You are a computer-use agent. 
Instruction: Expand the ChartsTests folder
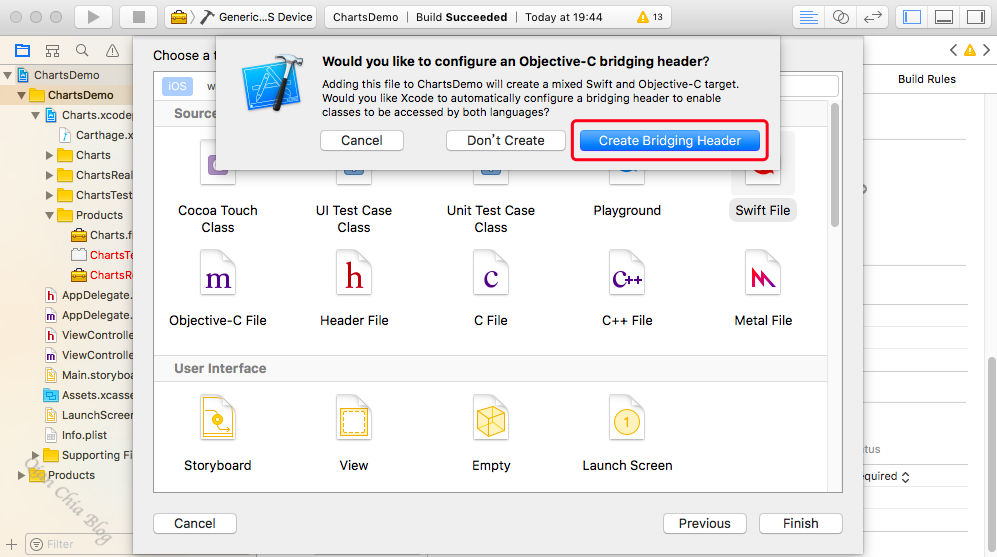pyautogui.click(x=50, y=195)
